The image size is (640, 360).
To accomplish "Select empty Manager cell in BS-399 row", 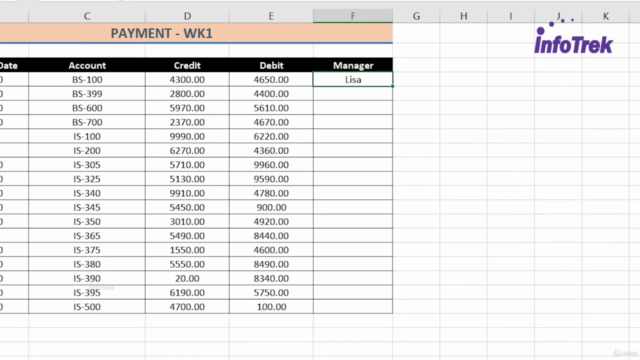I will coord(353,94).
